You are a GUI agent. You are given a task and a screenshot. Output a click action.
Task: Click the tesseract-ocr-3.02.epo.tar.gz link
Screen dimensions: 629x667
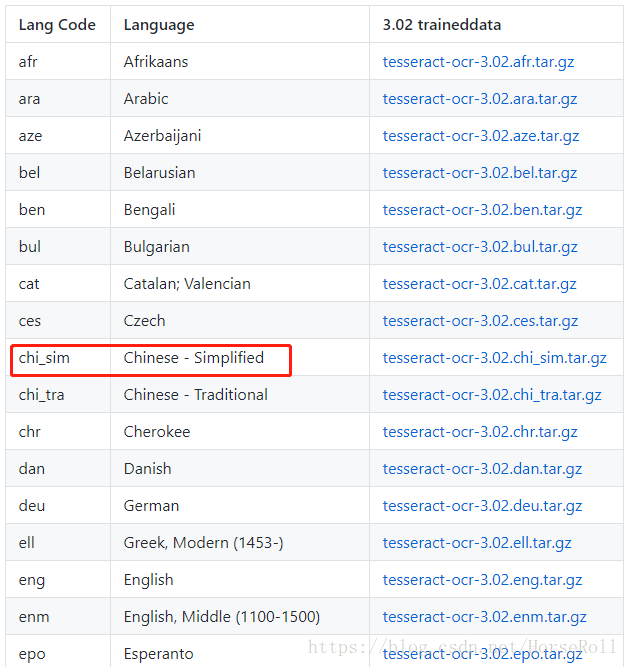click(x=482, y=654)
